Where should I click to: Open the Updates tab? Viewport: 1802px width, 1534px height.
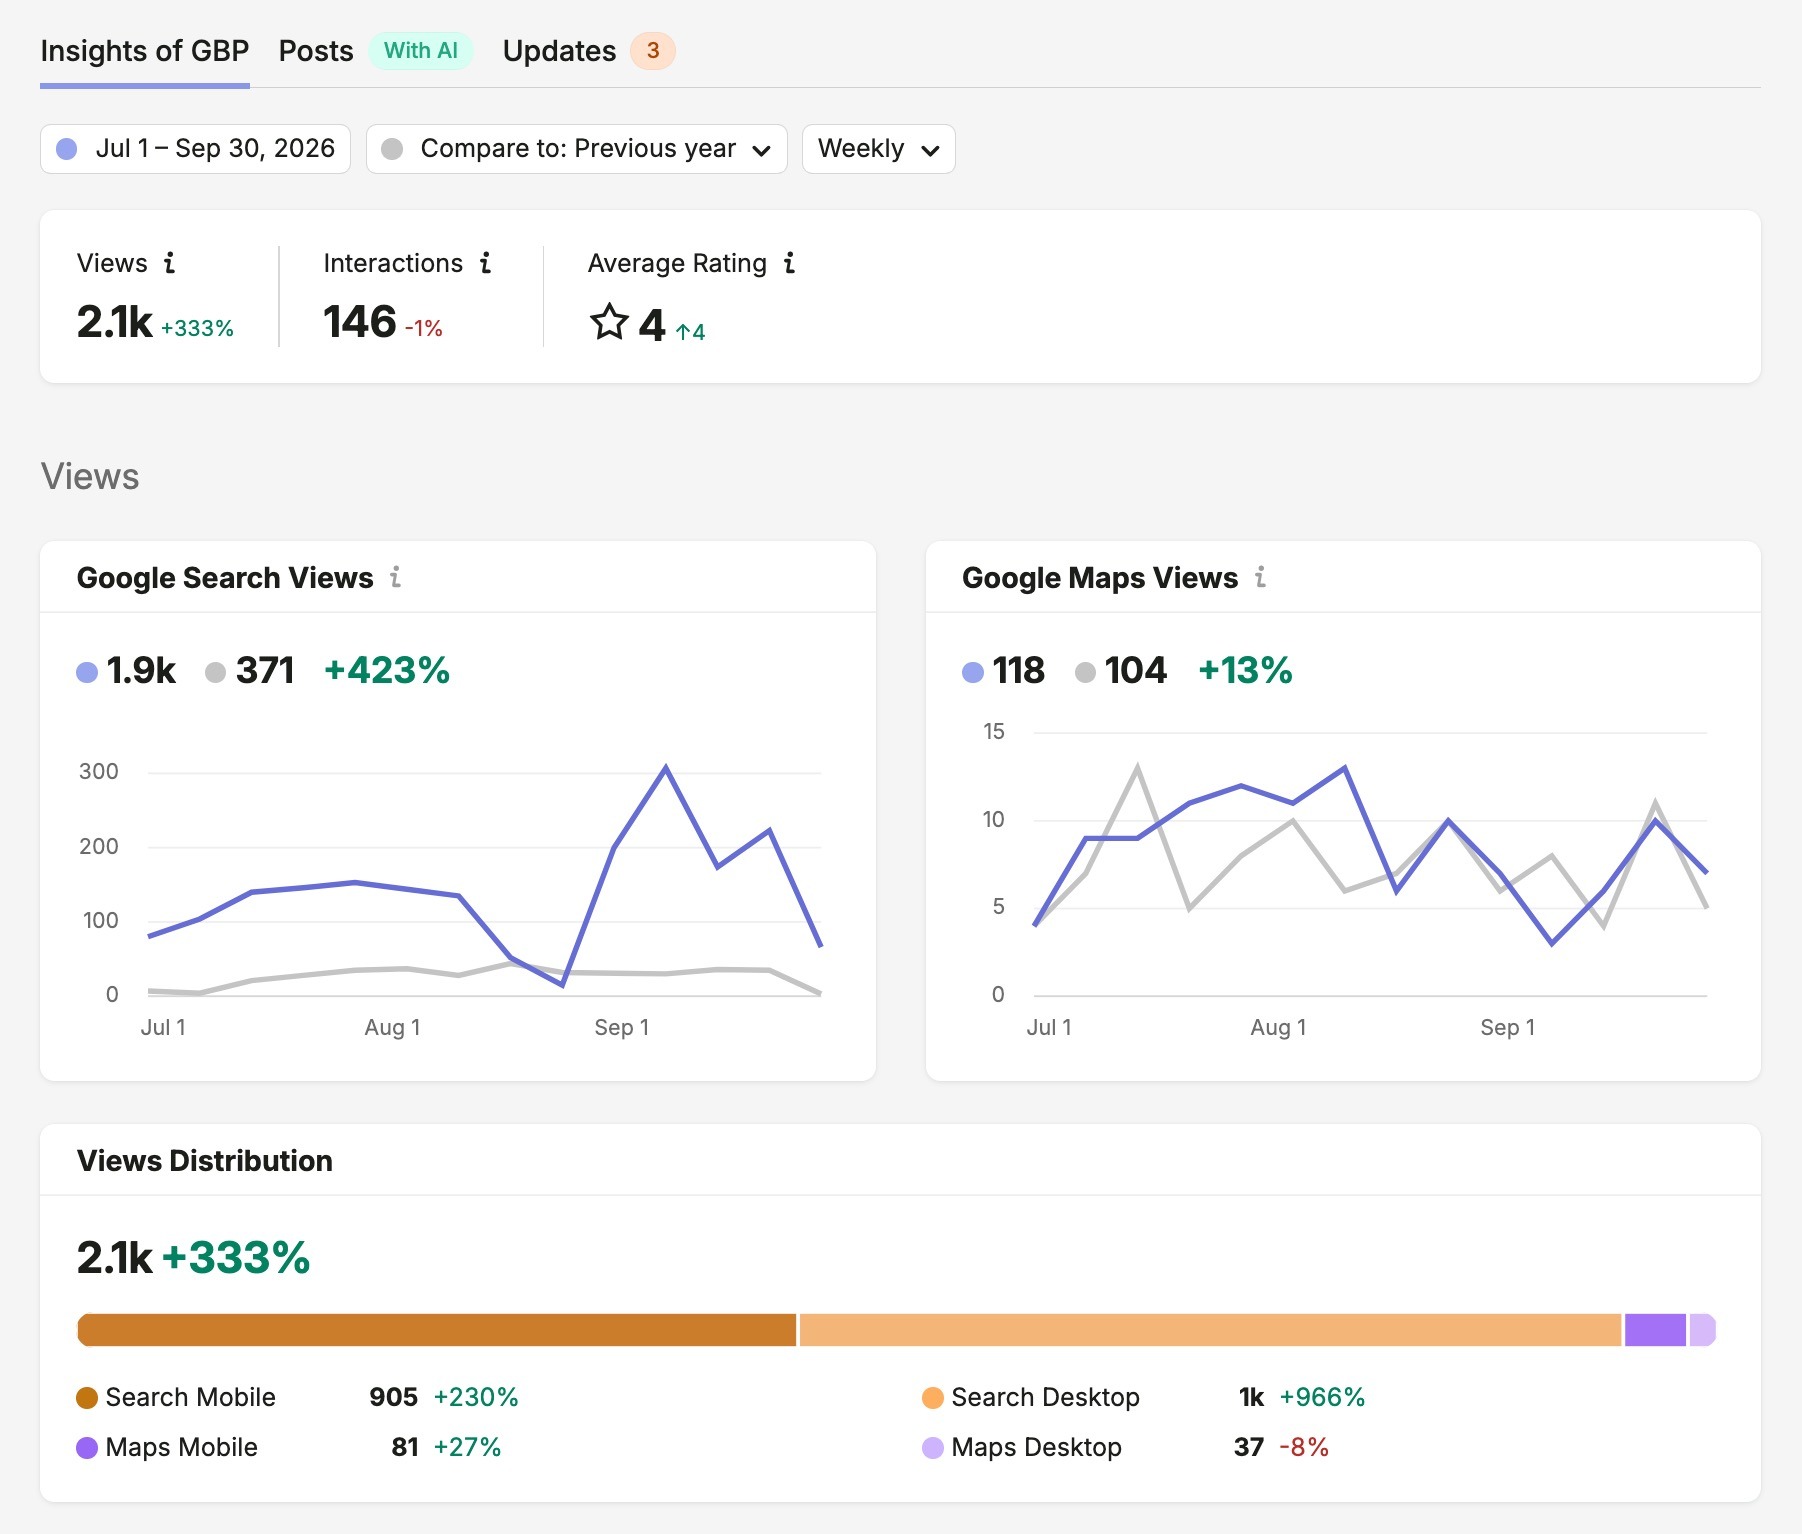[559, 51]
